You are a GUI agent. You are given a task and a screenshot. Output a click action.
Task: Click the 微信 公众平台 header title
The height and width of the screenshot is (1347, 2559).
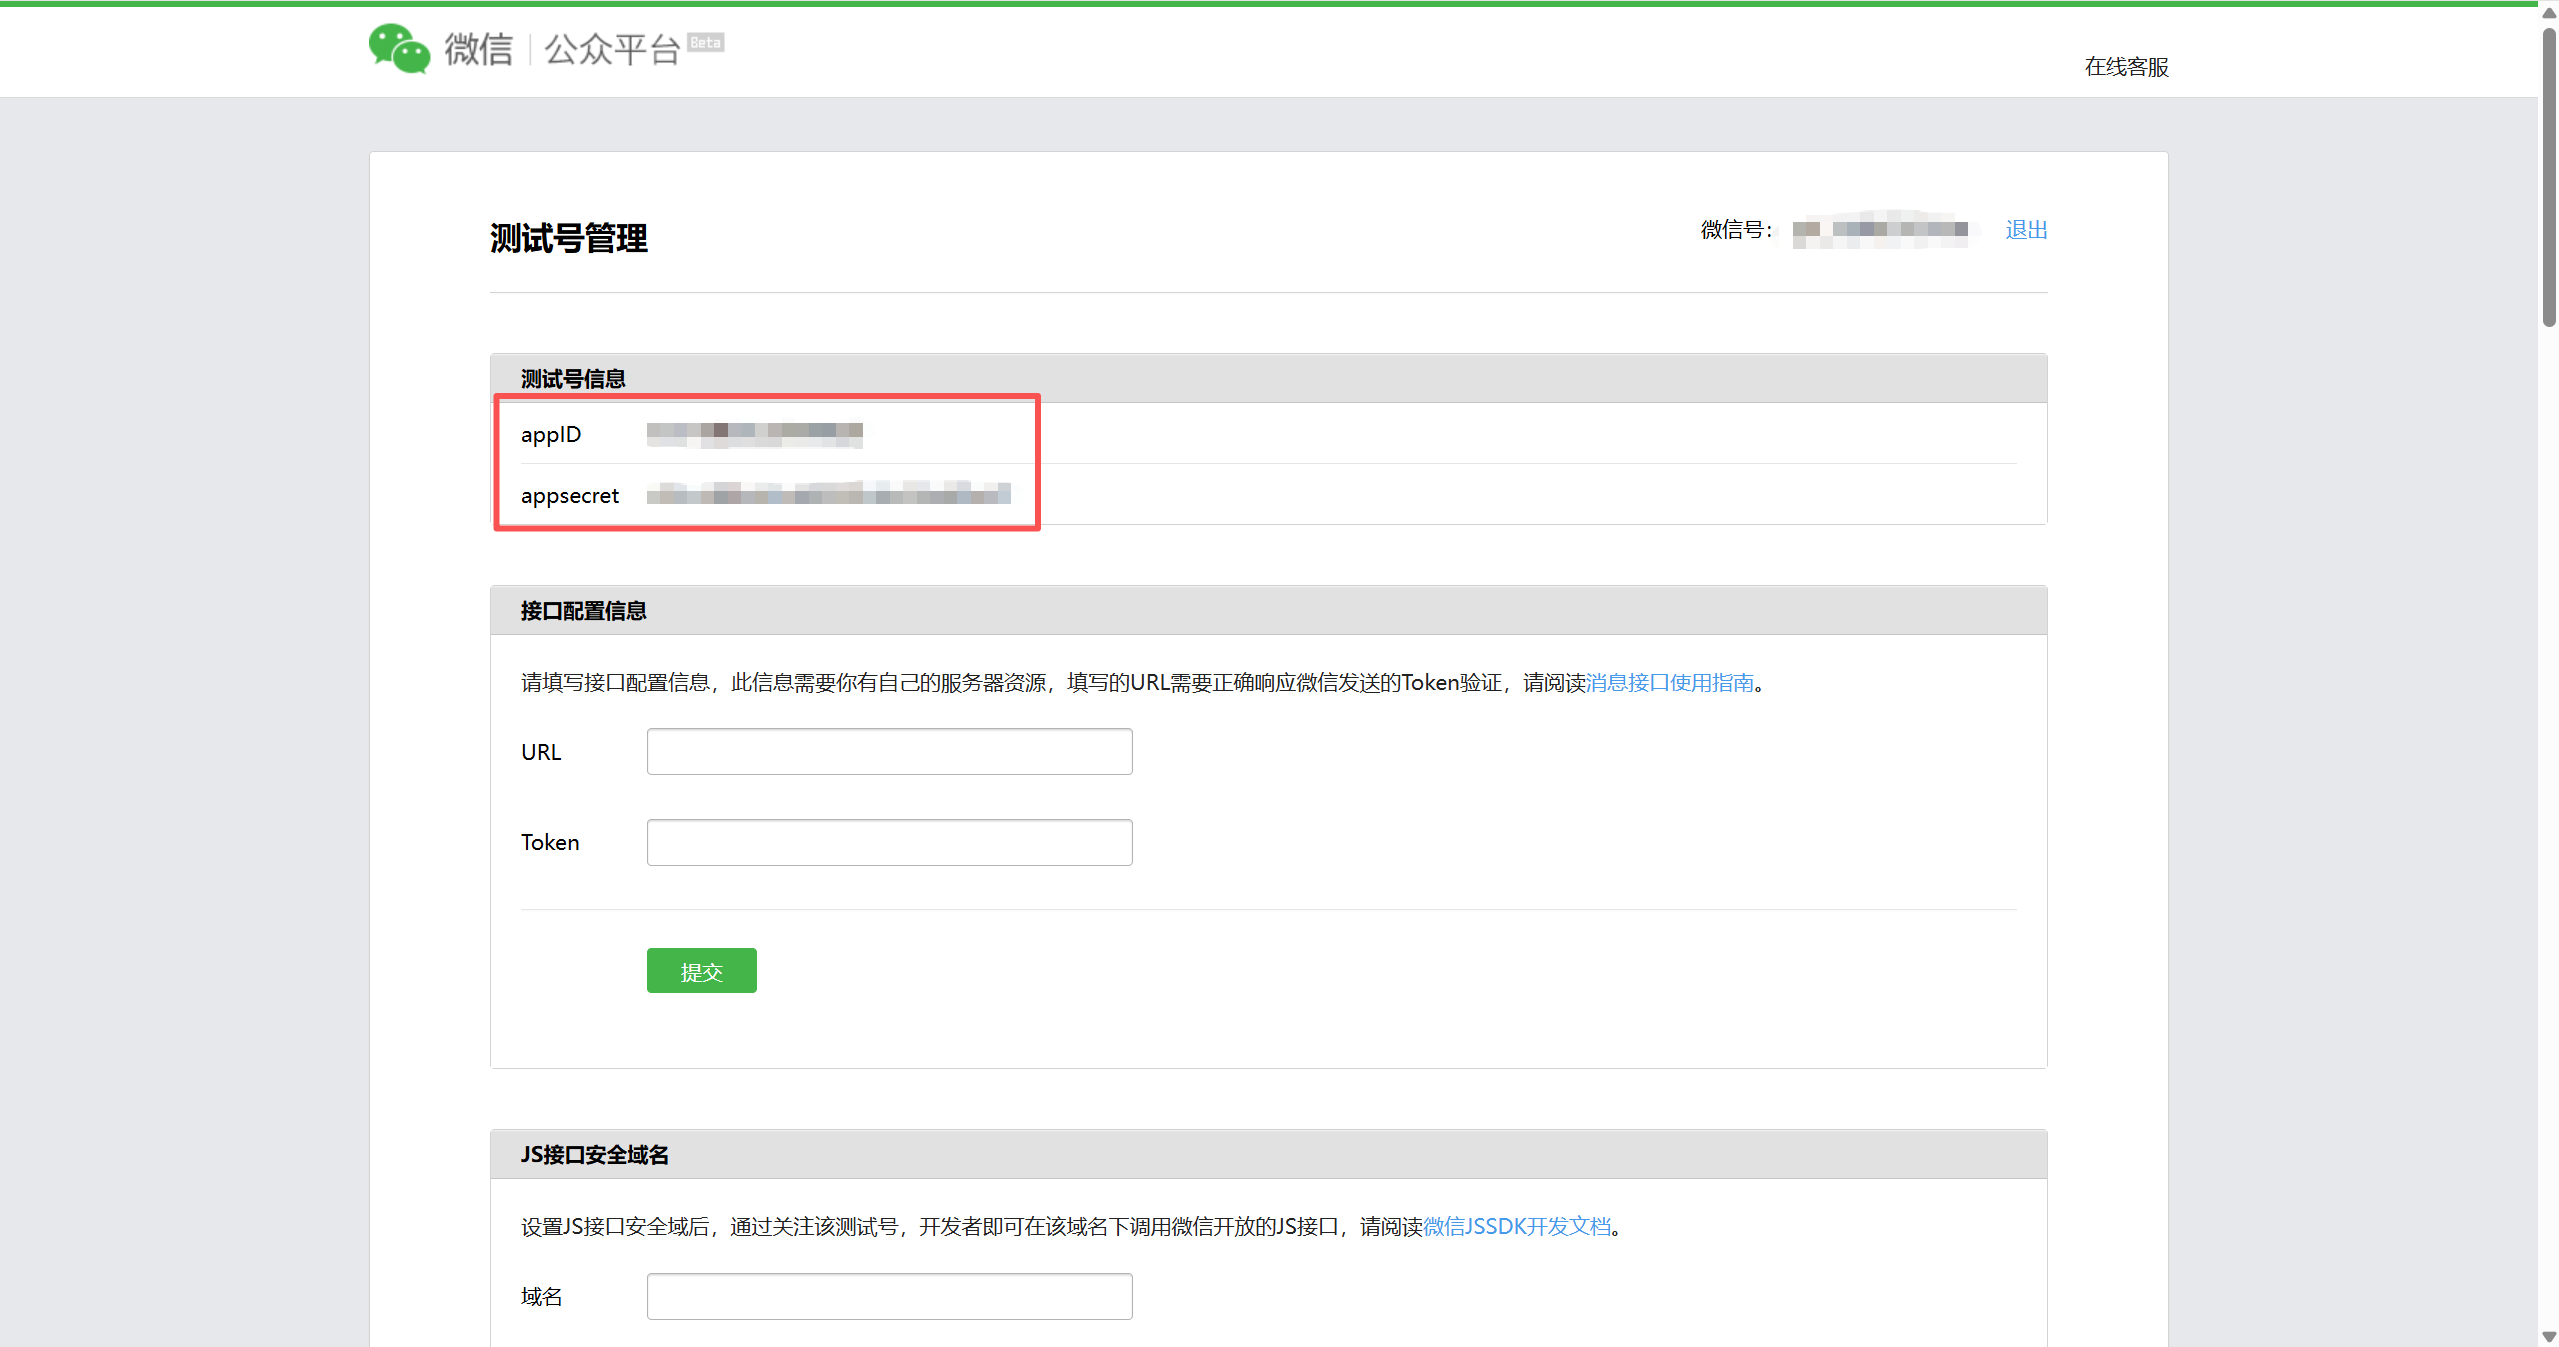tap(562, 49)
